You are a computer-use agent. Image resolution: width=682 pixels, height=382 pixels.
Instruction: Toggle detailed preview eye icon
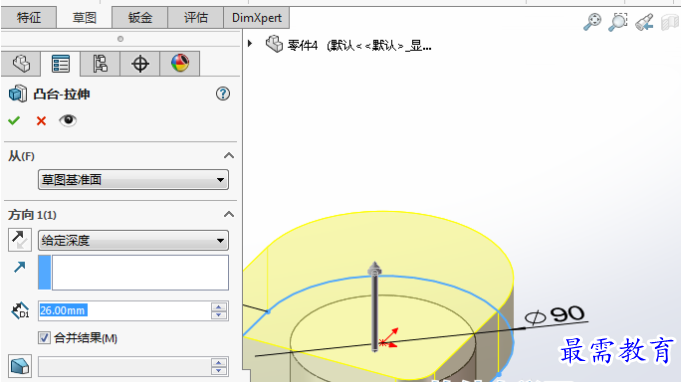68,120
